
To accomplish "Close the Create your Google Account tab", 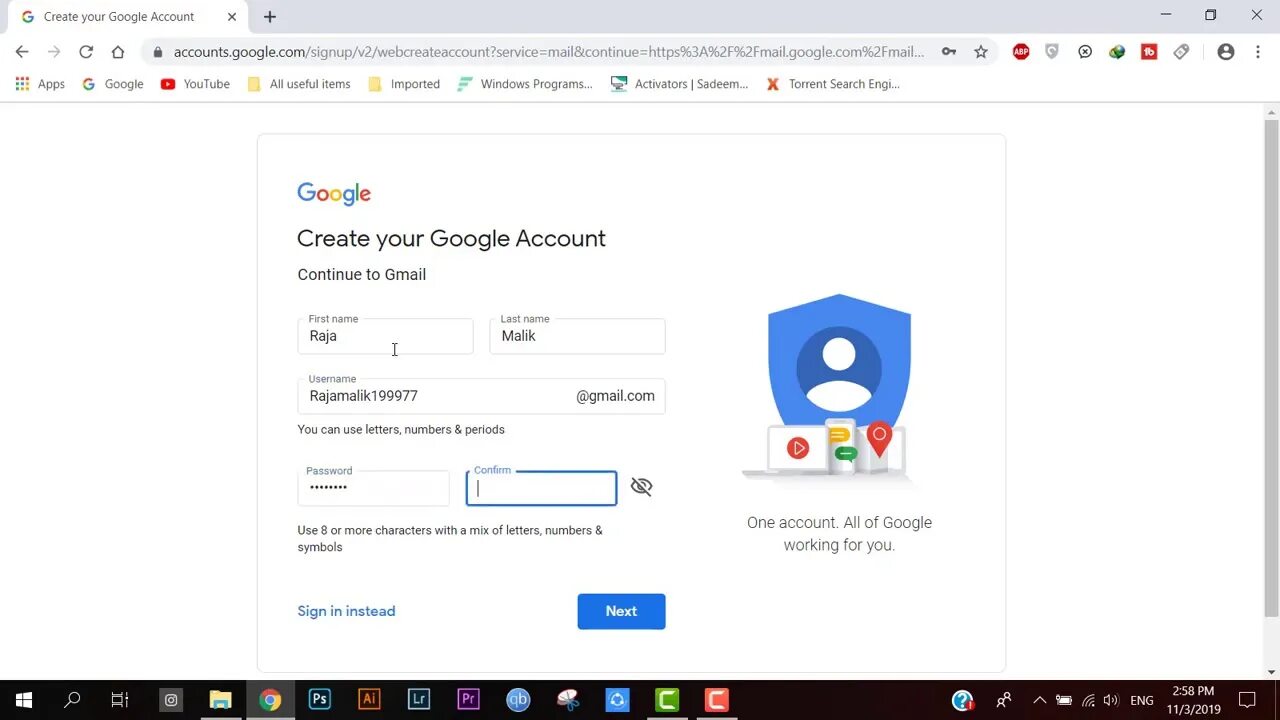I will [x=231, y=17].
